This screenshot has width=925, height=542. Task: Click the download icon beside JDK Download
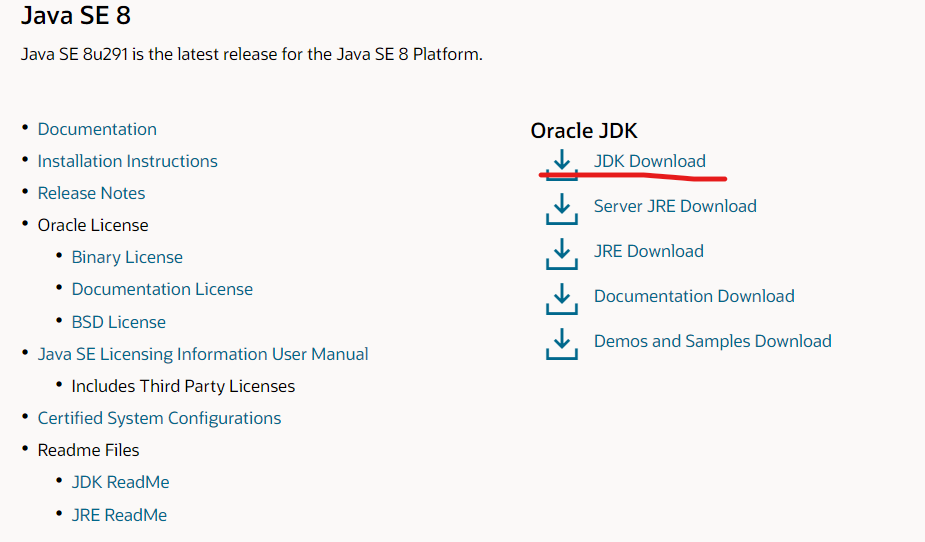pos(562,165)
